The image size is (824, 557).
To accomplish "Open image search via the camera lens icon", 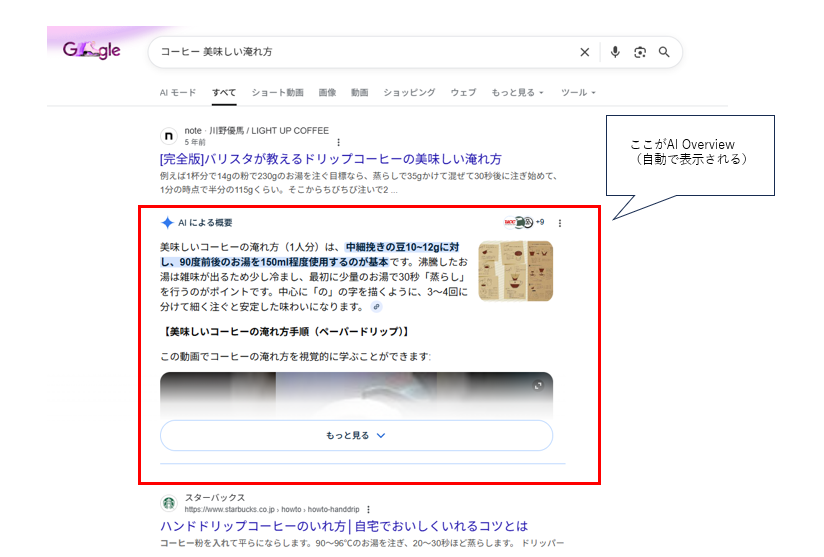I will click(640, 52).
